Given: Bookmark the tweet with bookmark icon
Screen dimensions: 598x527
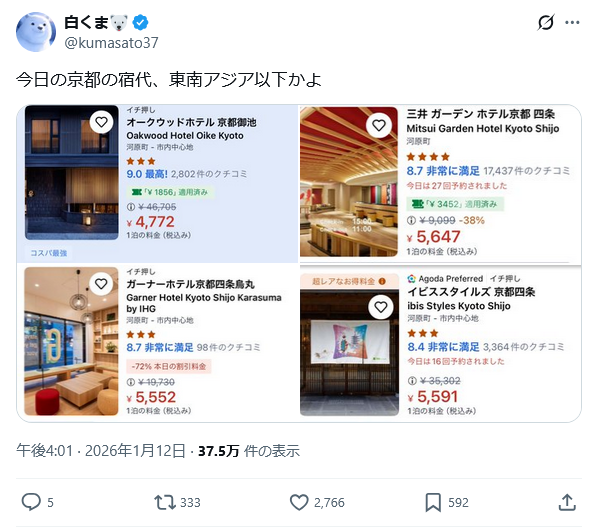Looking at the screenshot, I should click(433, 502).
